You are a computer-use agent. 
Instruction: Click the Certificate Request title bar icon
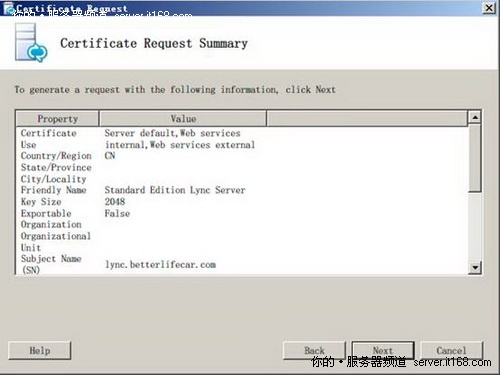point(8,8)
